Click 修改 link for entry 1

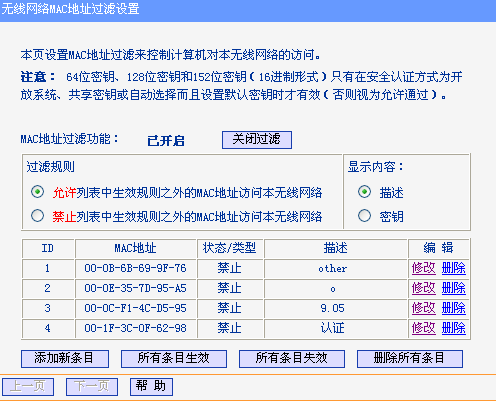point(423,268)
